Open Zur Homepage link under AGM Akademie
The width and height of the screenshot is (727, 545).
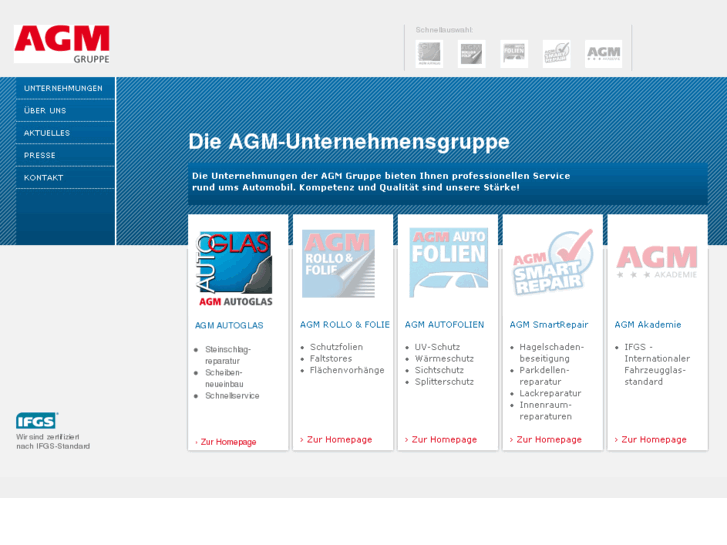[x=650, y=440]
